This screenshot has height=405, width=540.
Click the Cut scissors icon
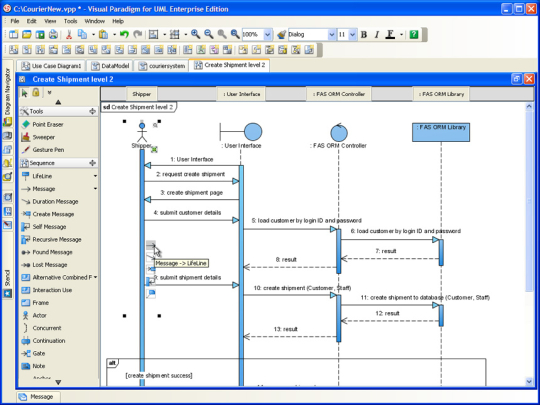69,34
